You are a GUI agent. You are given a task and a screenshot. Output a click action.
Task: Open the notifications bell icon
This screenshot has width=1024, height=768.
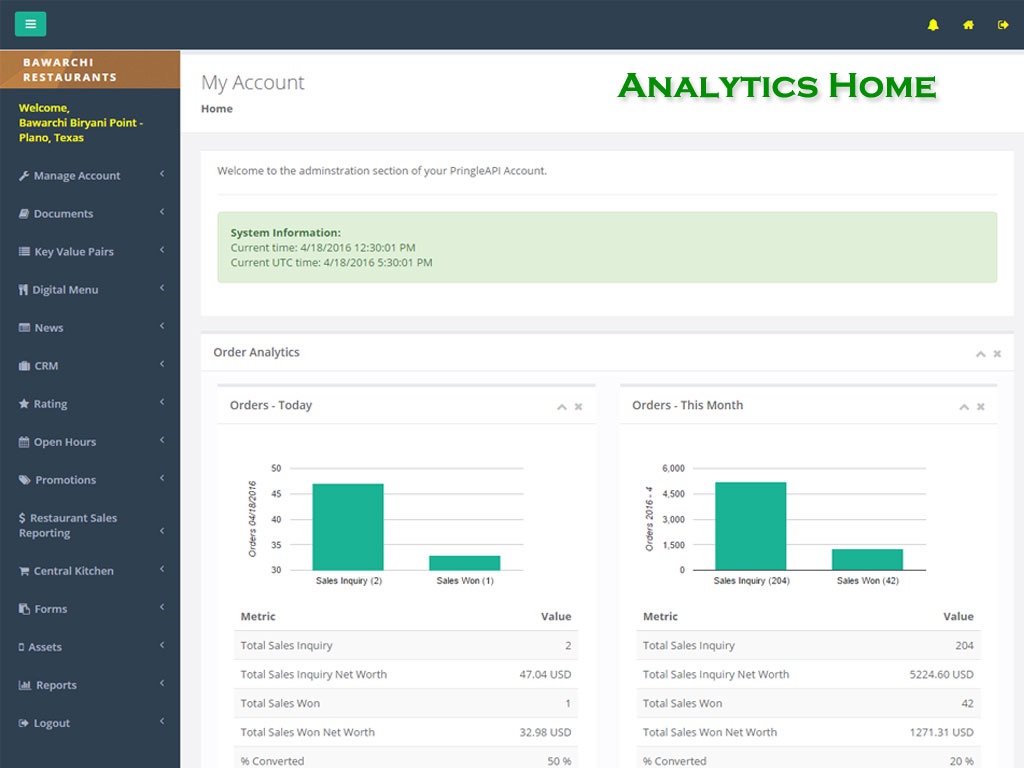[933, 25]
